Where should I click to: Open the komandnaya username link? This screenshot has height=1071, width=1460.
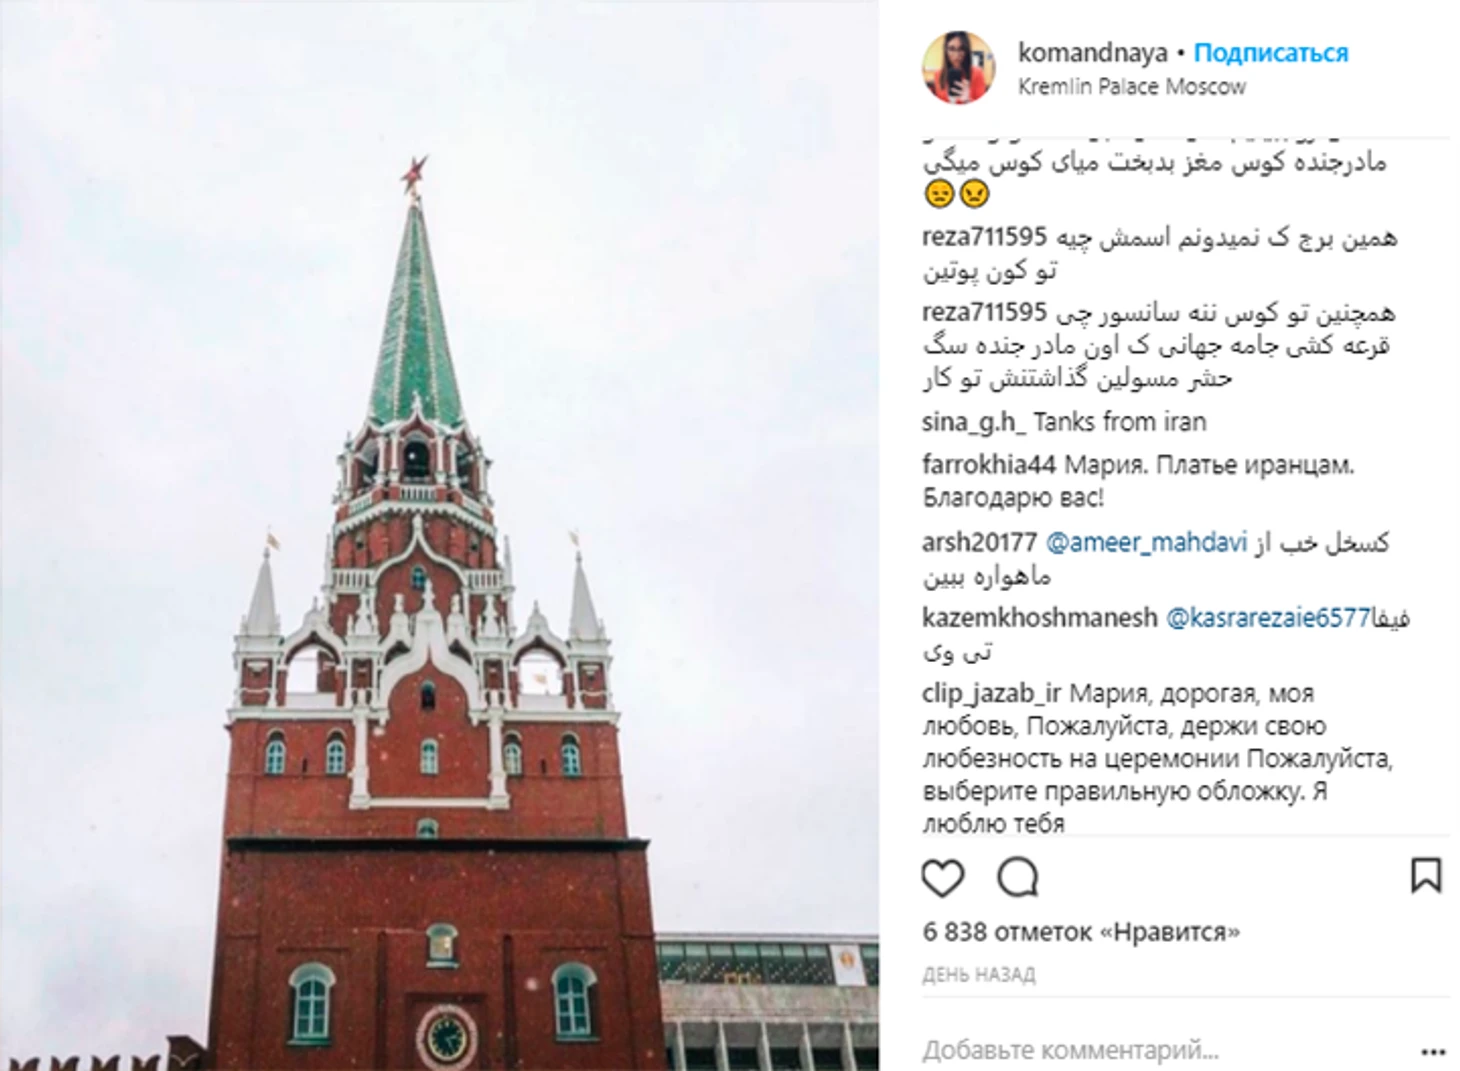click(1092, 53)
